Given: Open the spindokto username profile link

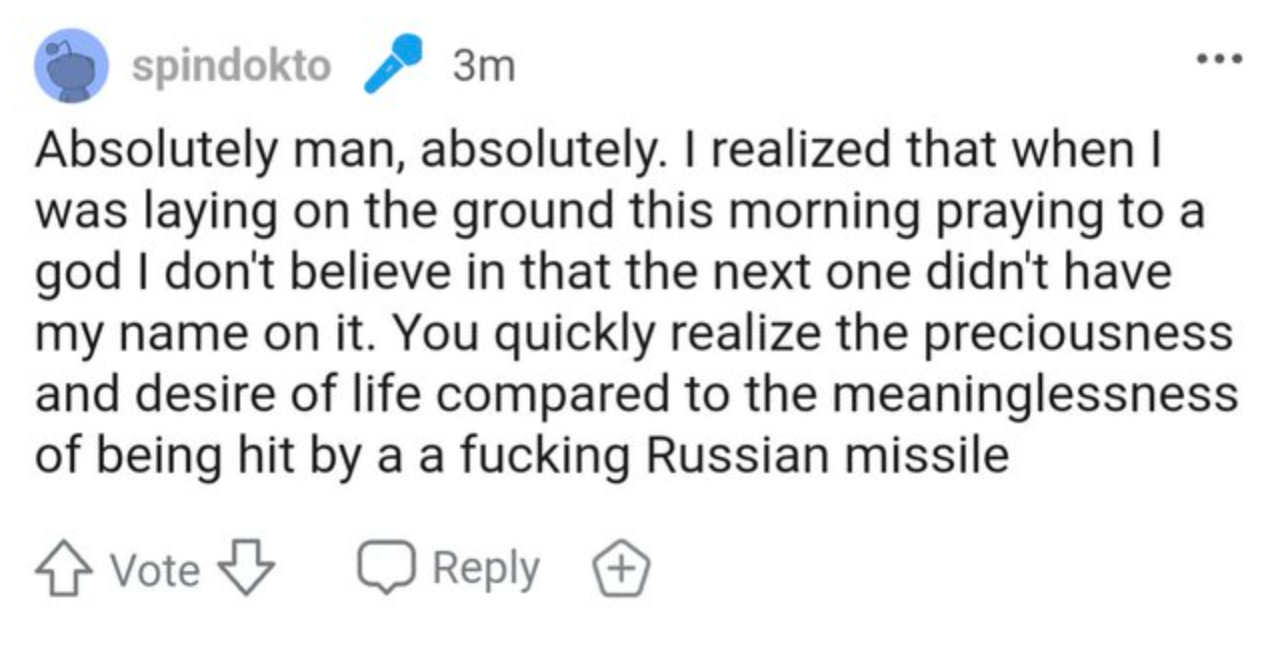Looking at the screenshot, I should 231,66.
